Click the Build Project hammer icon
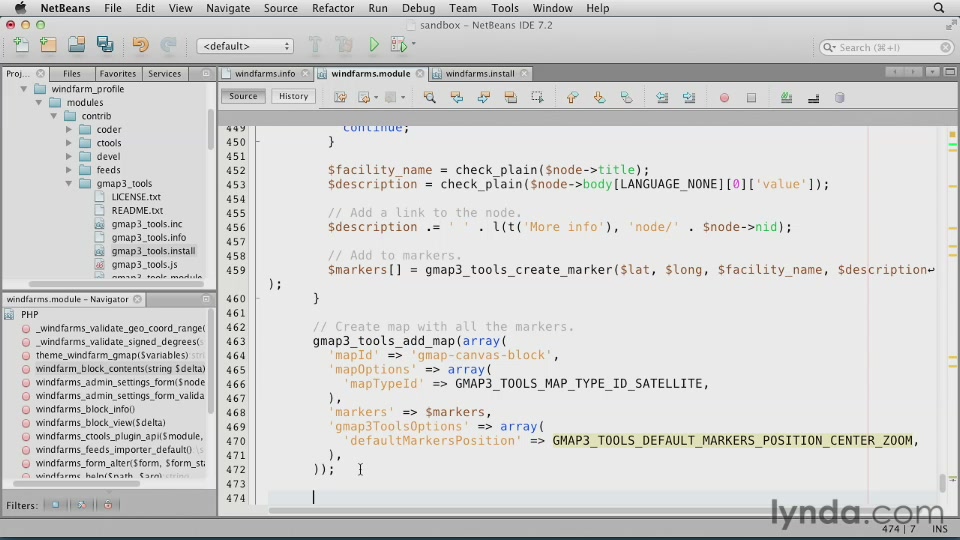The height and width of the screenshot is (540, 960). [x=315, y=45]
